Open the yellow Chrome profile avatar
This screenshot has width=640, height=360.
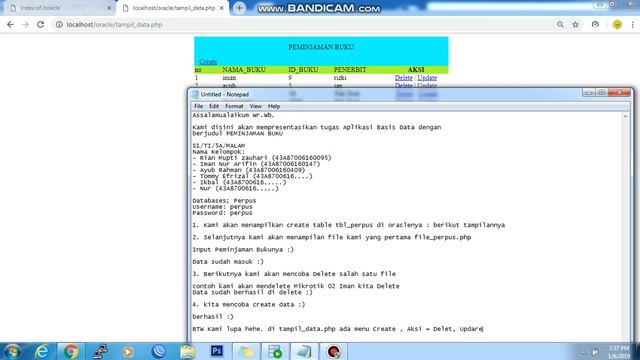617,24
